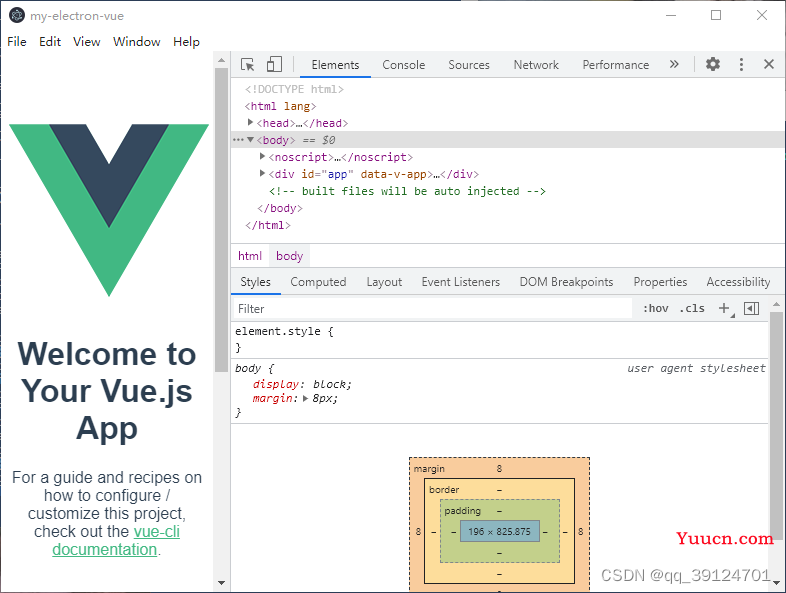Open the View menu
Image resolution: width=786 pixels, height=593 pixels.
point(87,42)
